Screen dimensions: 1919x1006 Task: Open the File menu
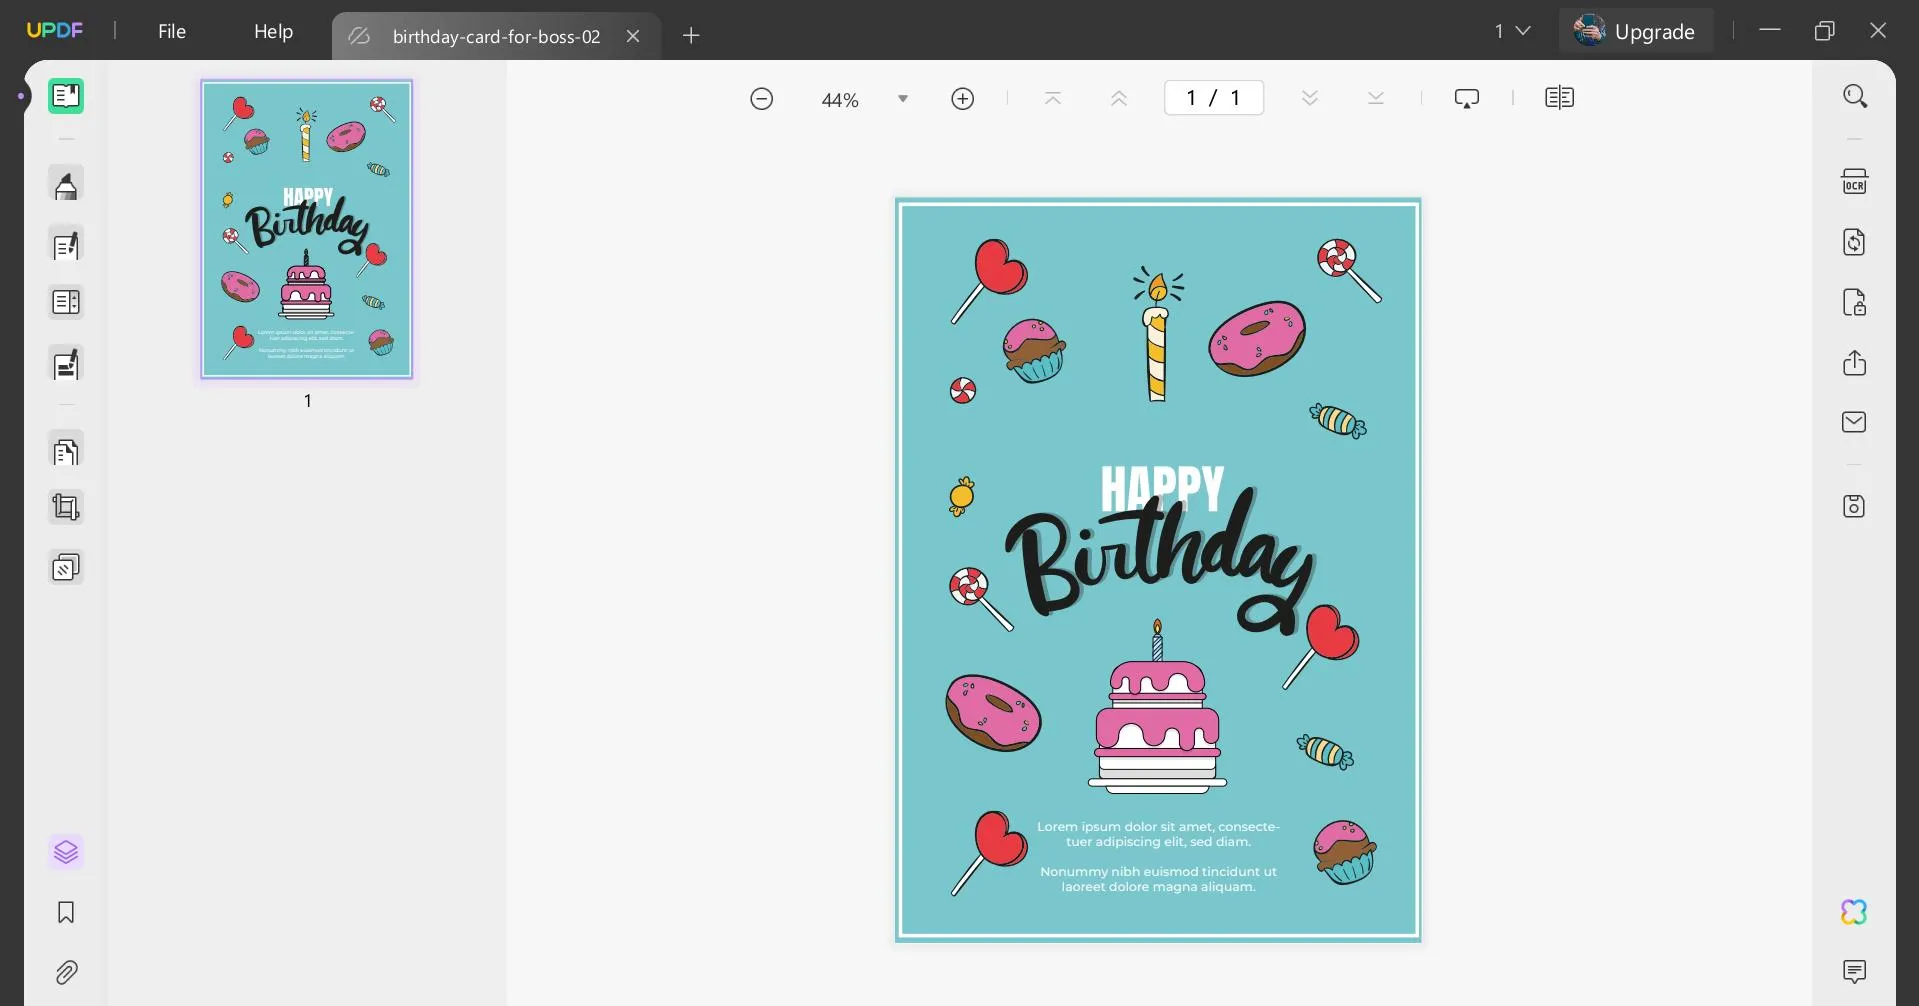click(x=172, y=31)
